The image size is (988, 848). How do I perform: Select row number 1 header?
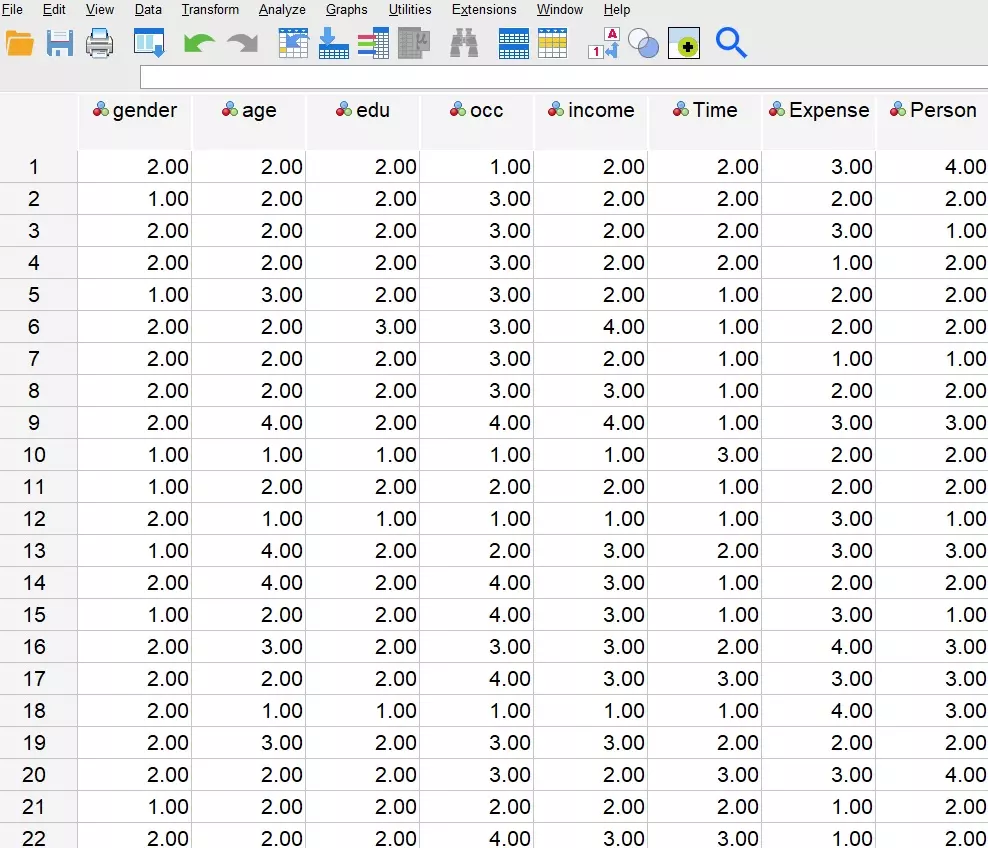coord(38,166)
